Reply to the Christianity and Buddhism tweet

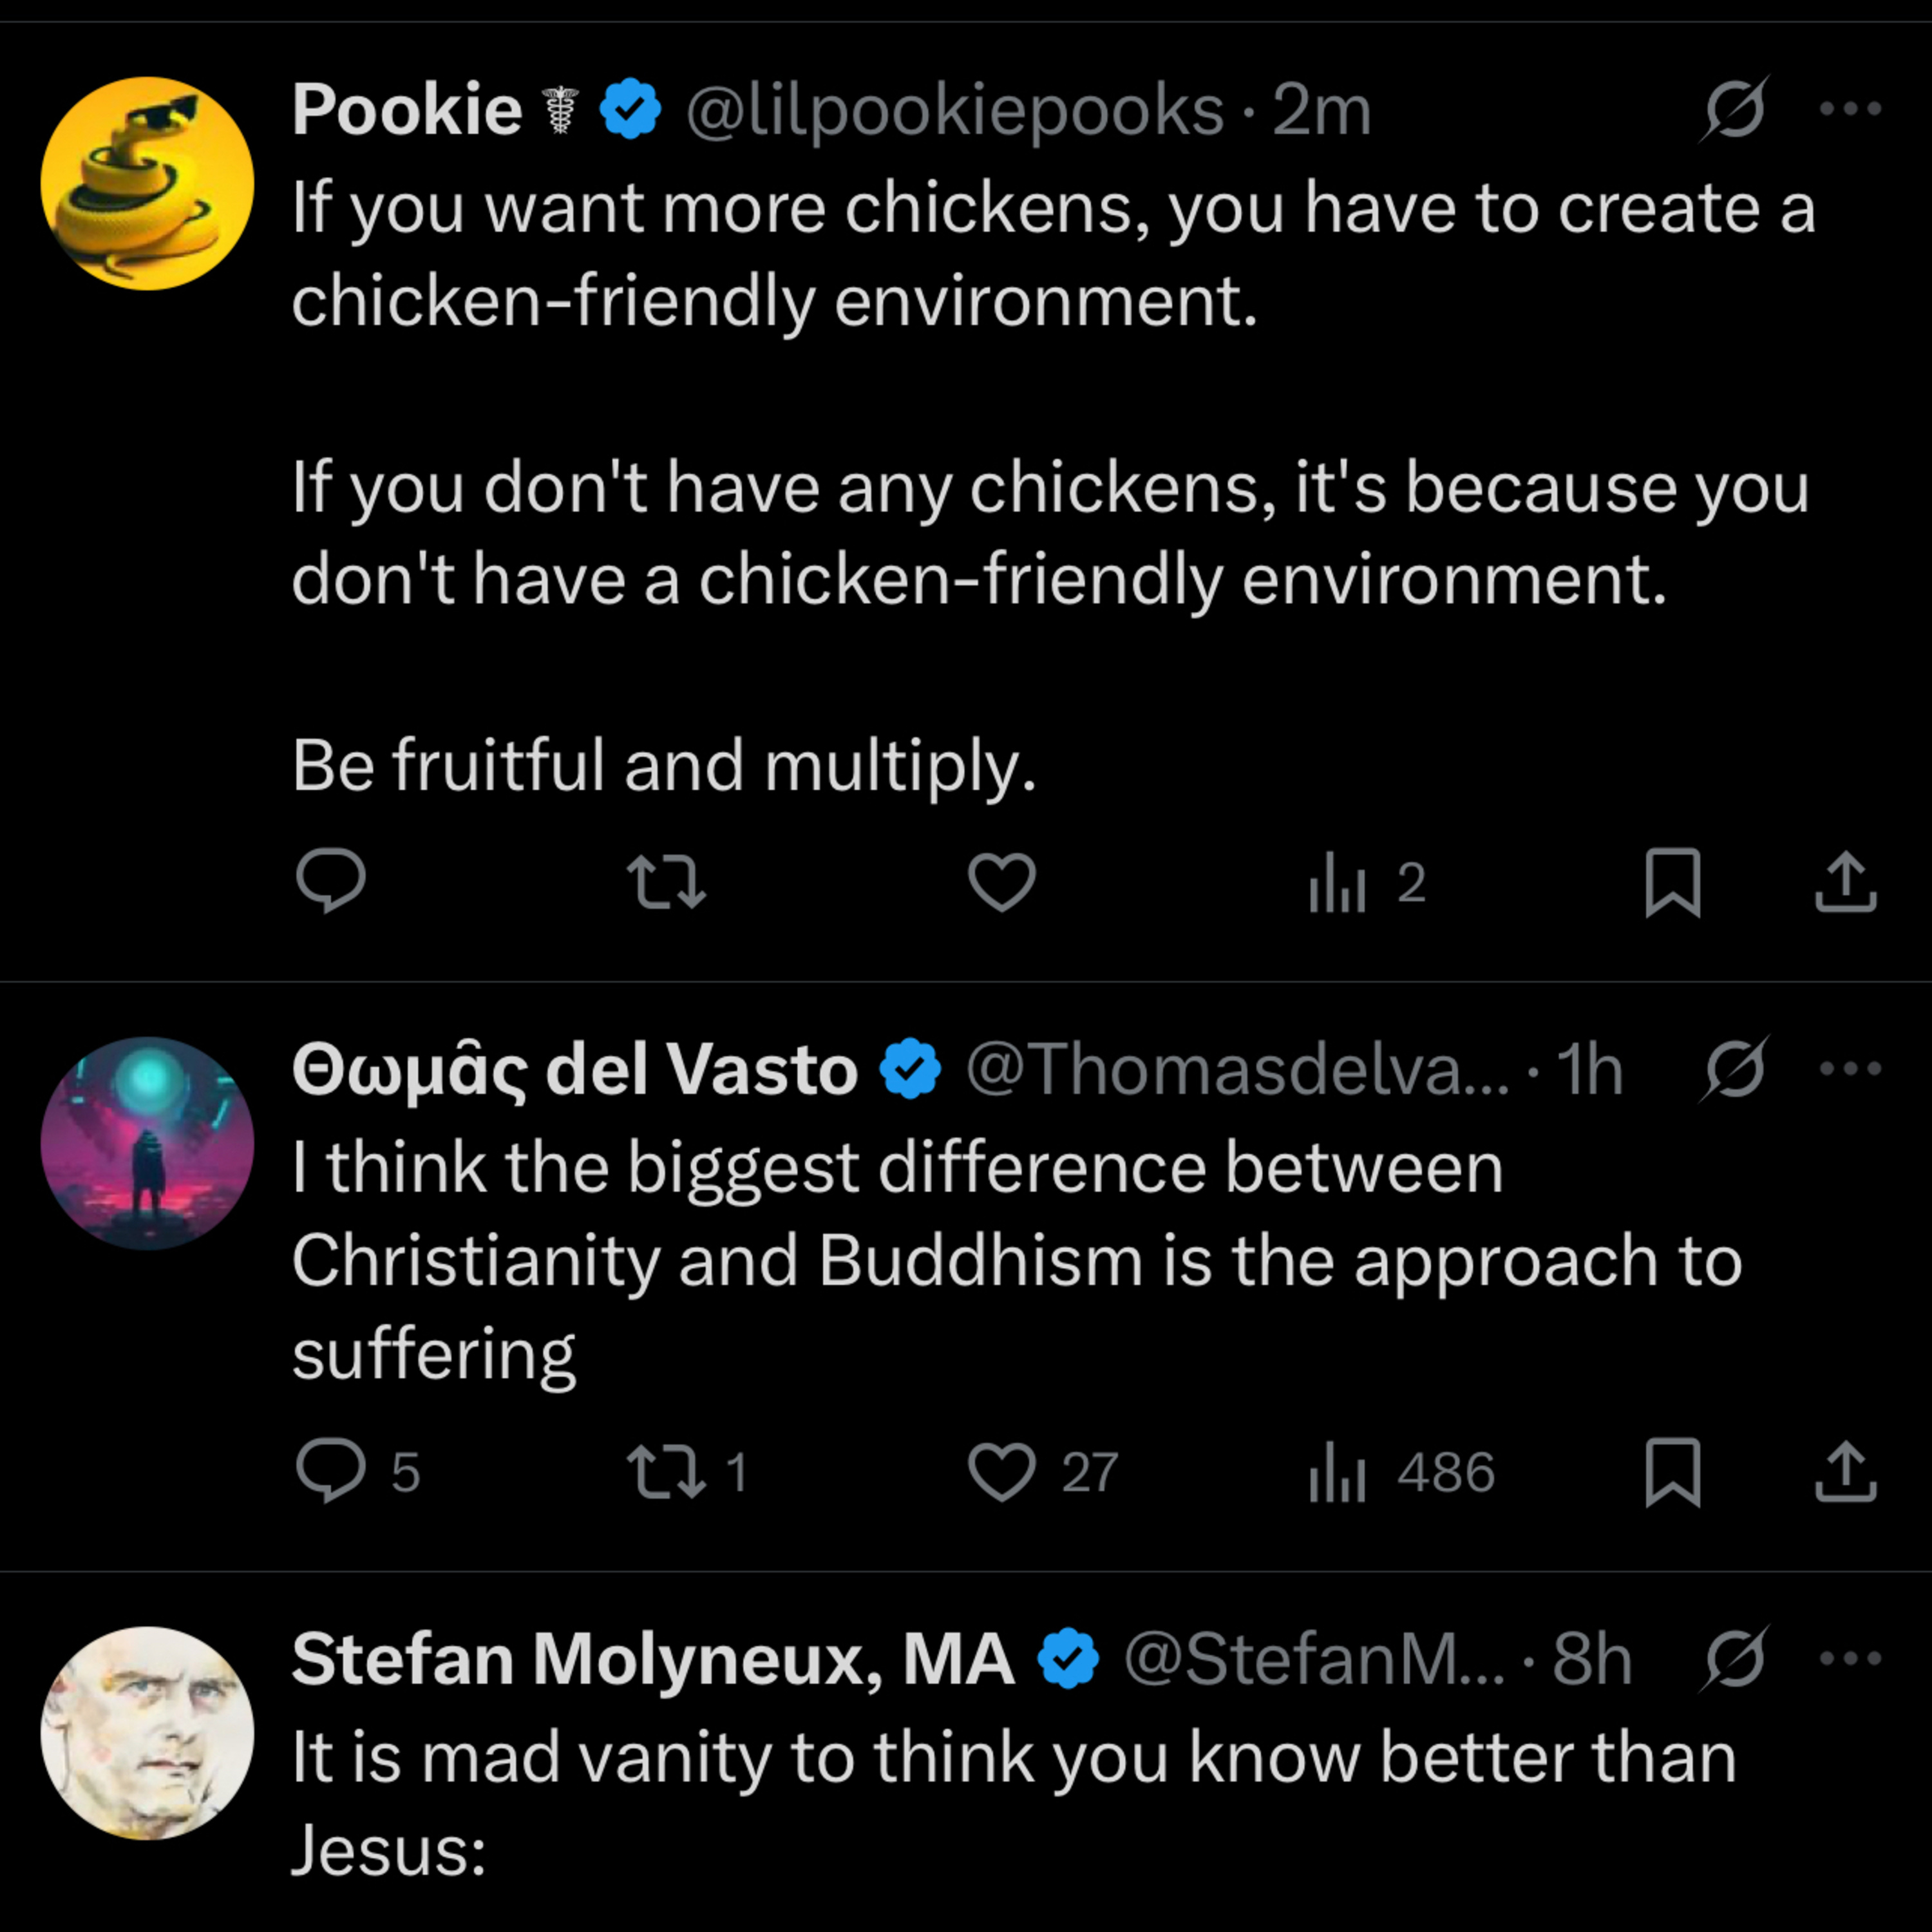[x=331, y=1471]
